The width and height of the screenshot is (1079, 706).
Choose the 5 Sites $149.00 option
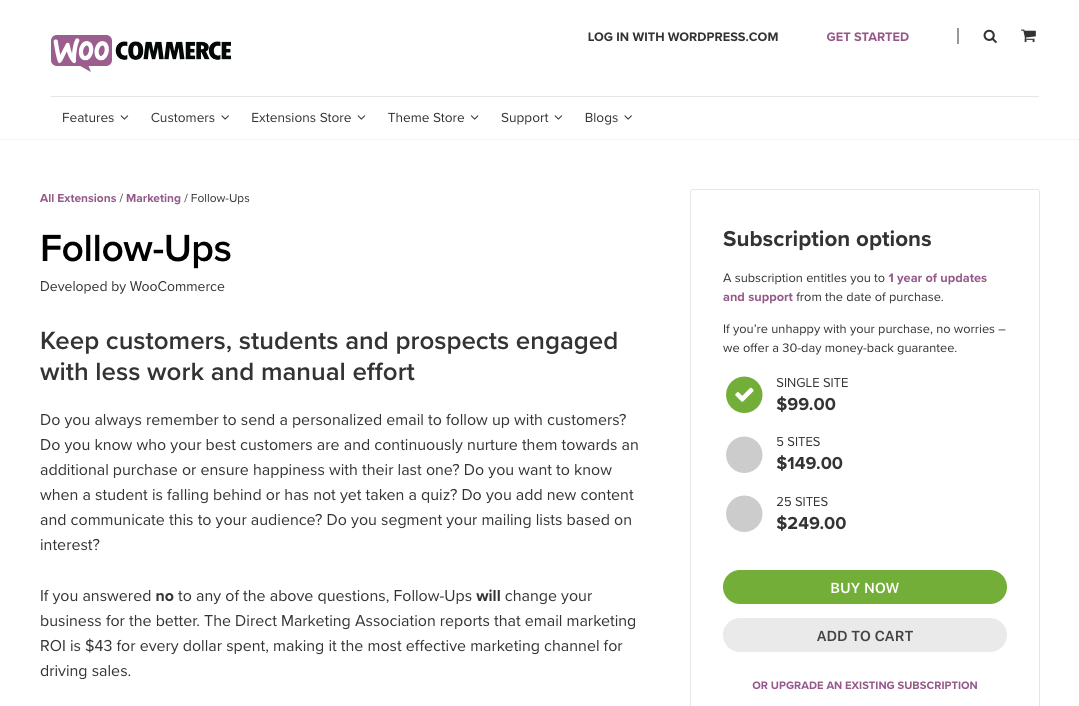744,455
